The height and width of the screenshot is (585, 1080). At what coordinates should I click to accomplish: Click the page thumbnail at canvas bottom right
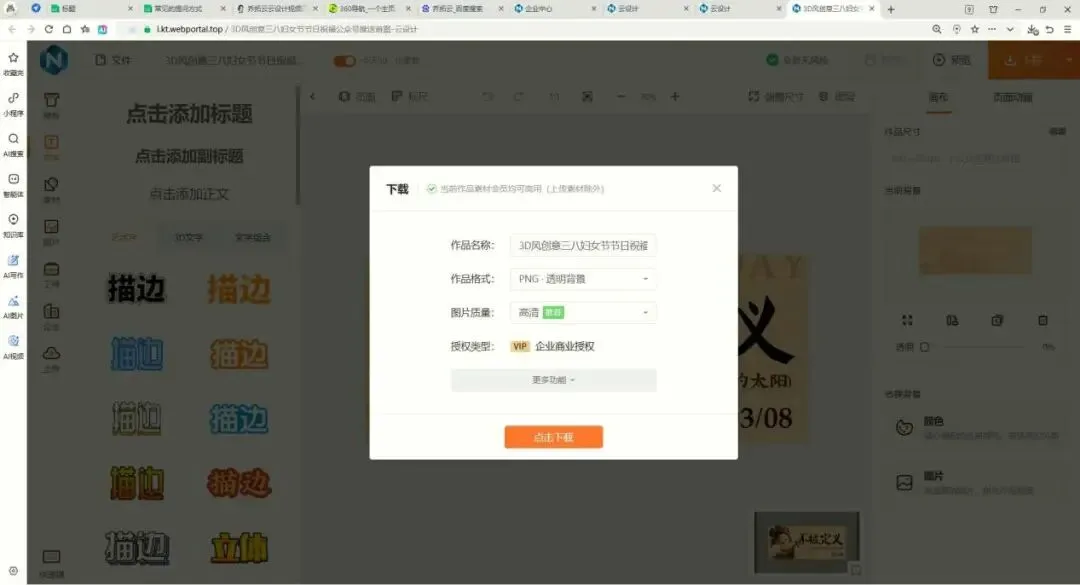pos(807,542)
